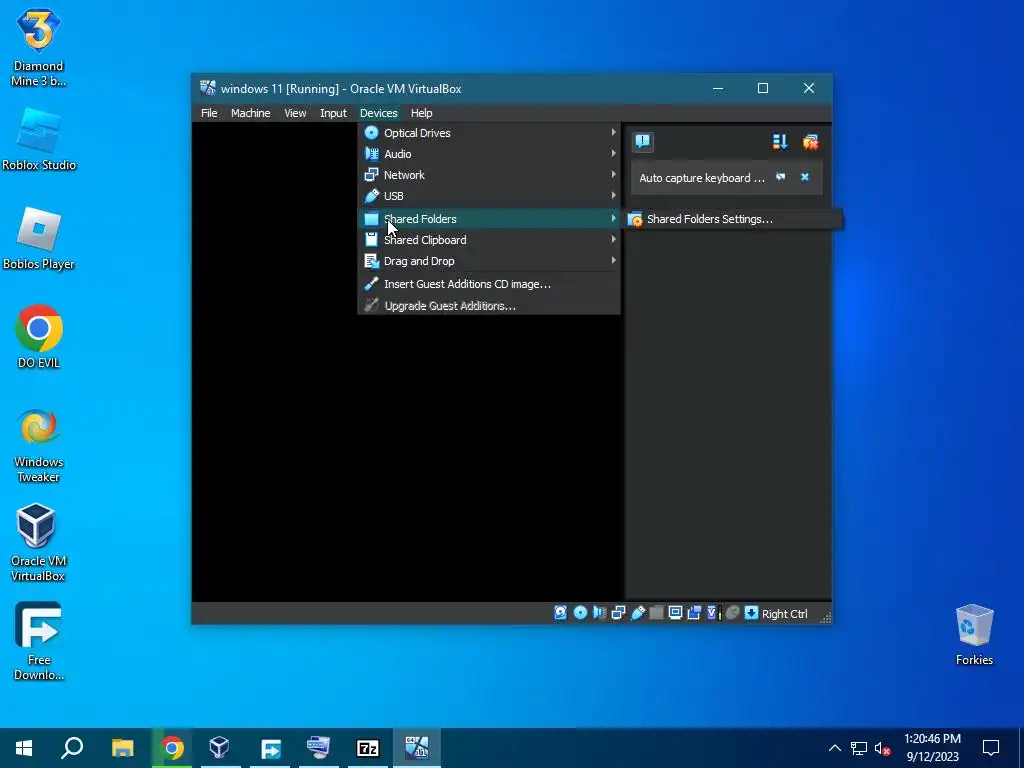Click the USB status bar indicator
Image resolution: width=1024 pixels, height=768 pixels.
tap(637, 613)
